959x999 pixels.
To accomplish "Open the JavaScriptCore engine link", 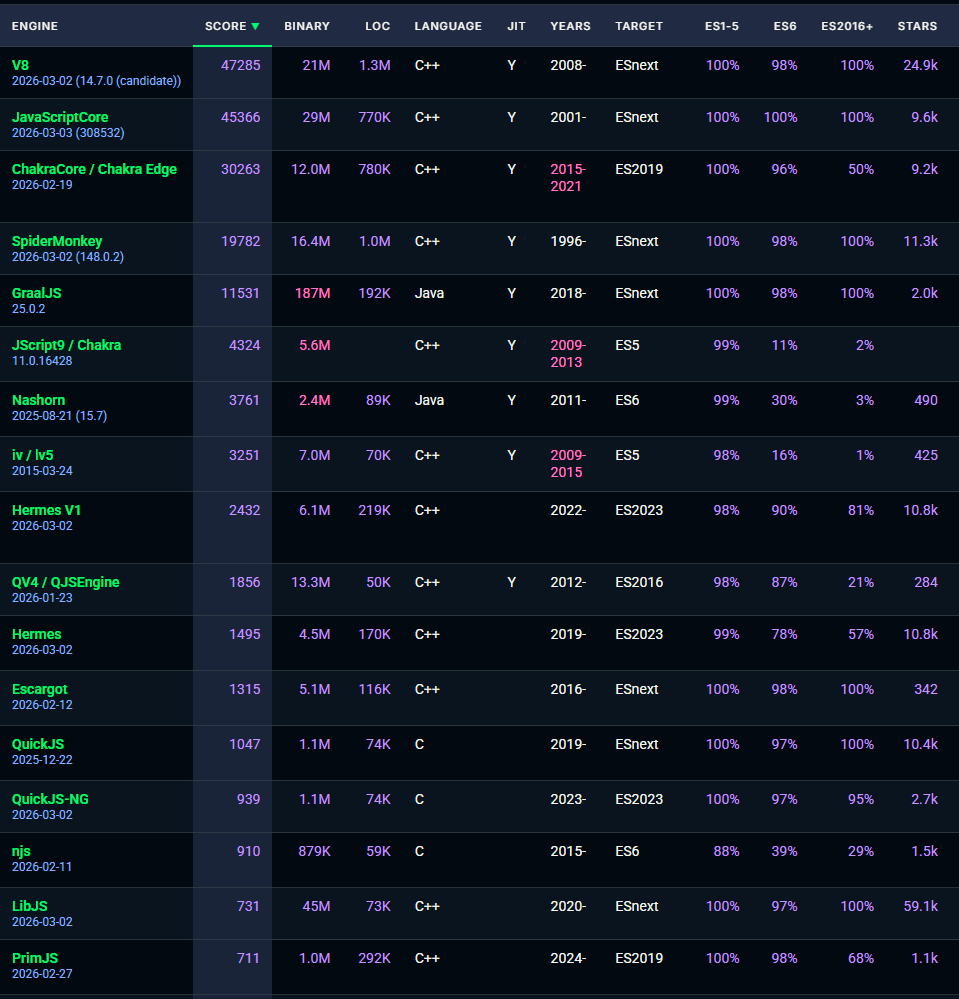I will click(60, 117).
